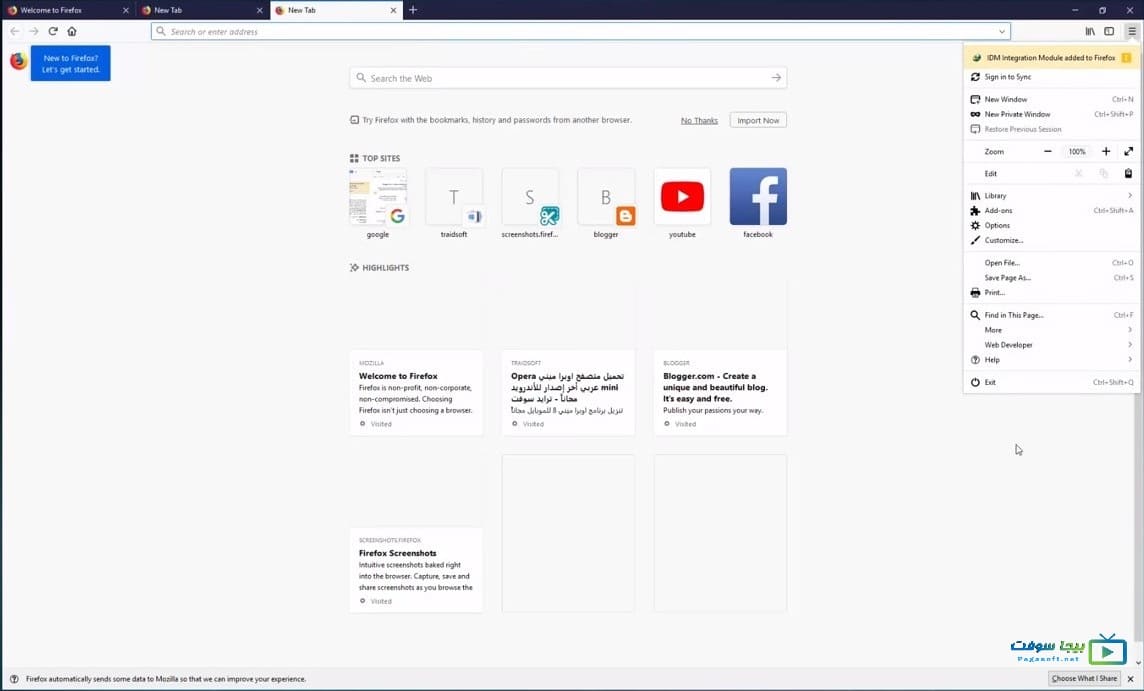This screenshot has height=691, width=1144.
Task: Select New Window menu item
Action: pyautogui.click(x=1051, y=99)
